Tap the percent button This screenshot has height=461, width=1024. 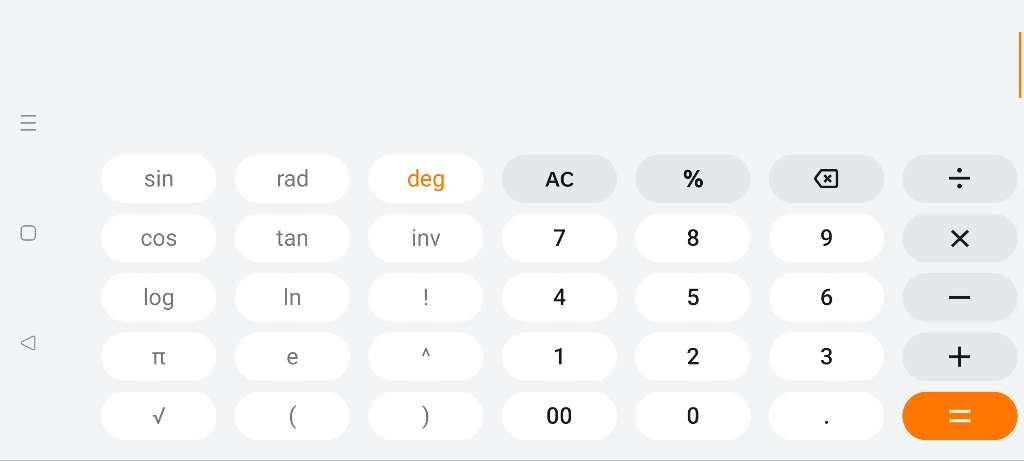[x=693, y=179]
